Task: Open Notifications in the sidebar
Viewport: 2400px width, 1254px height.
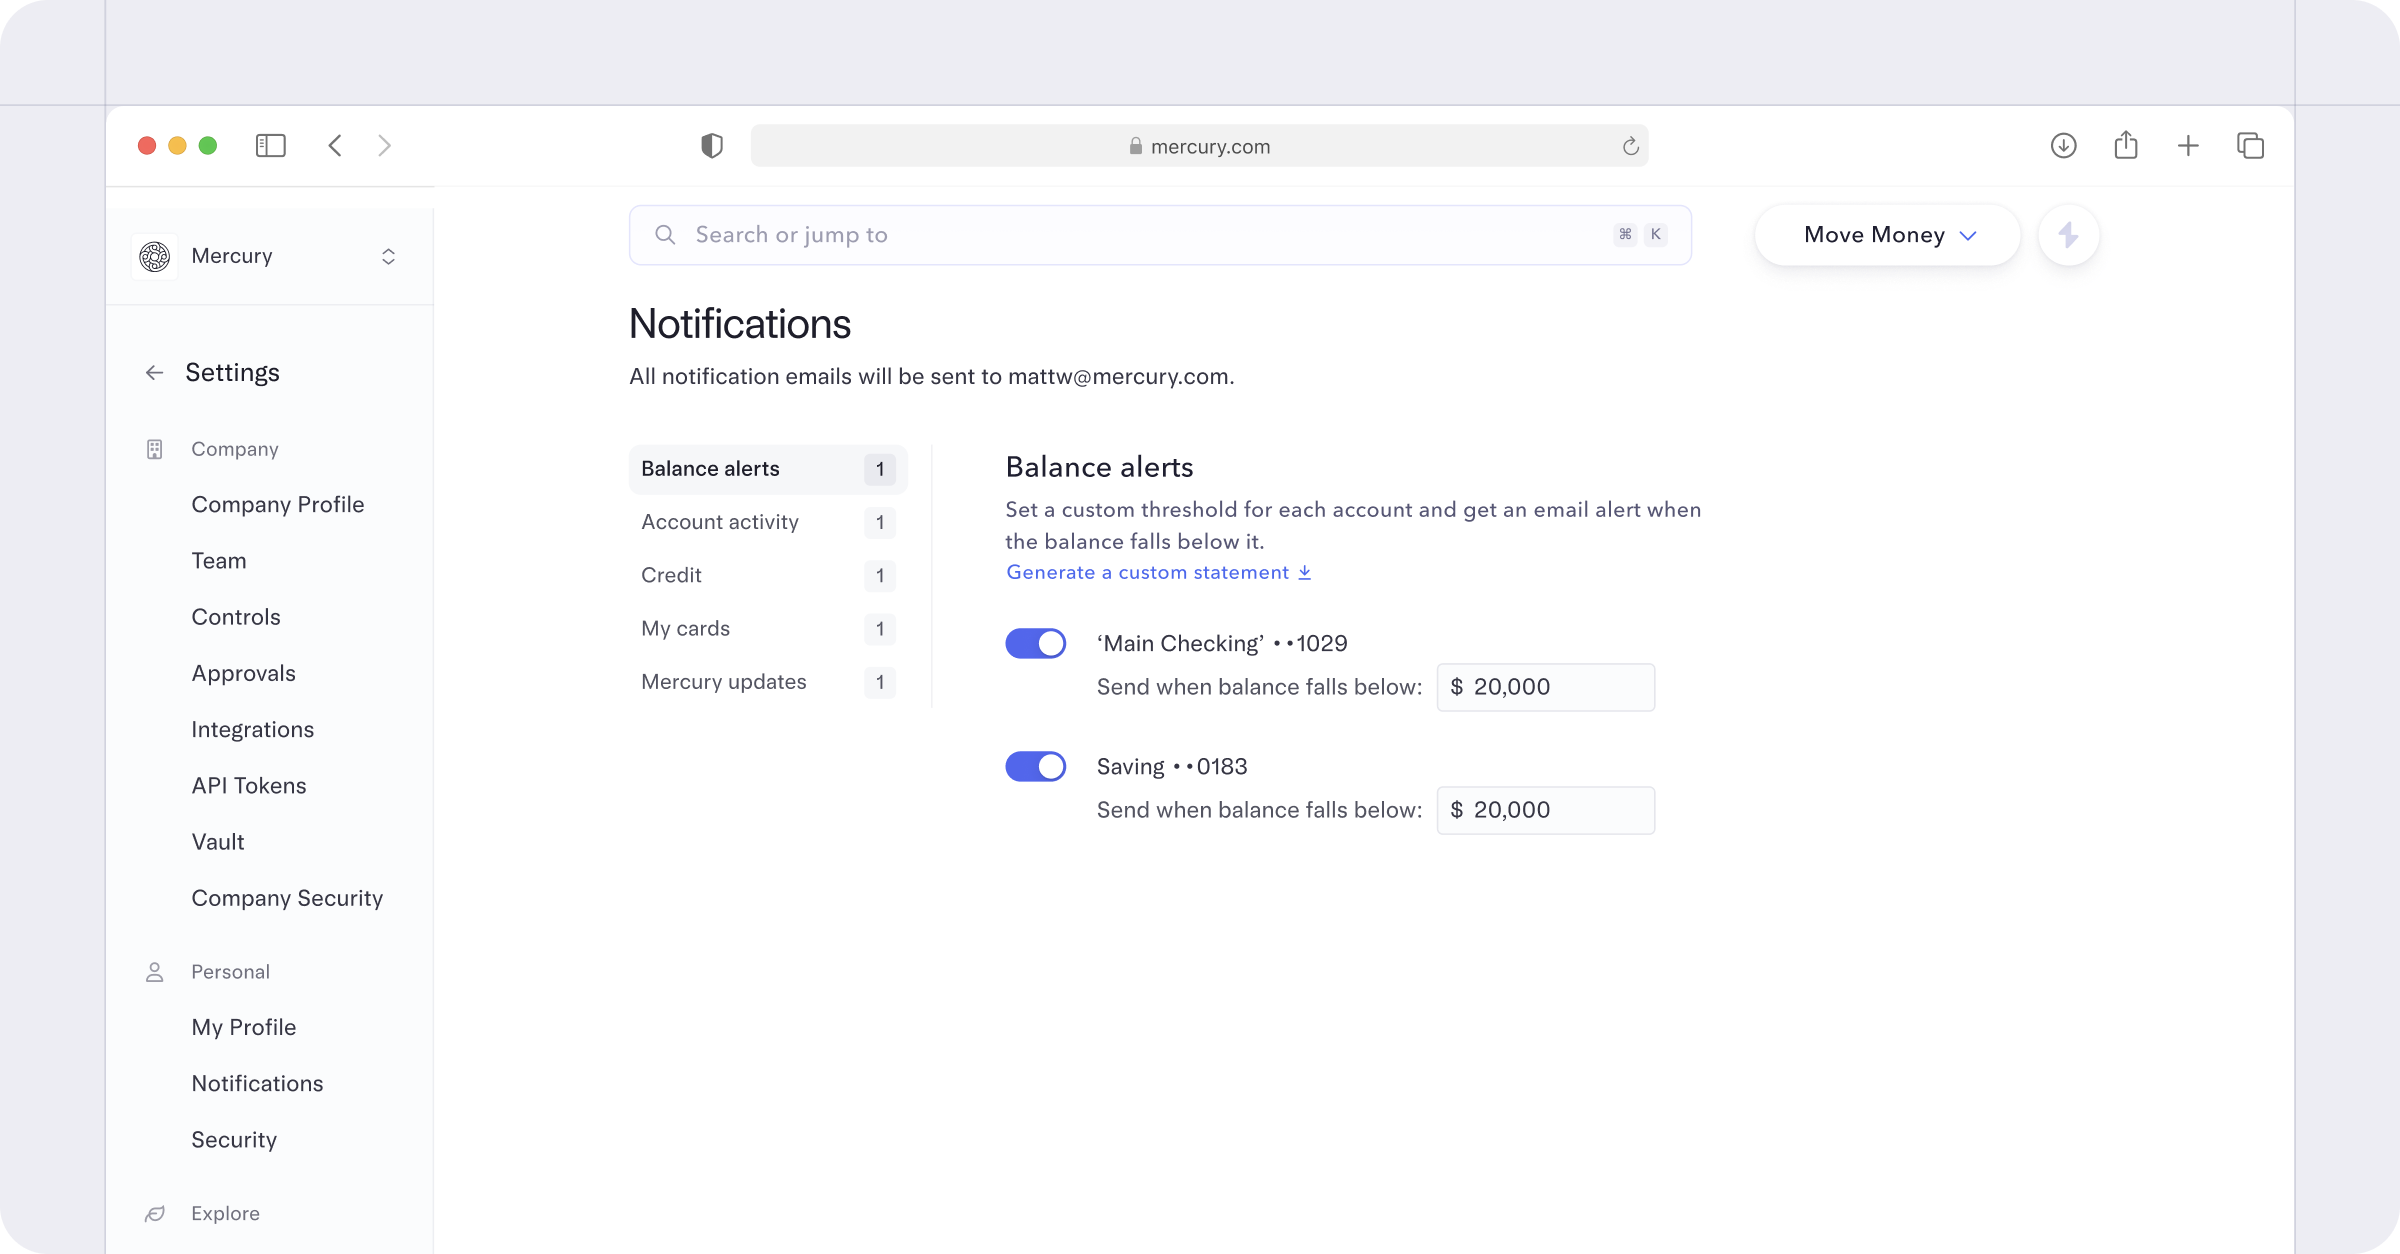Action: pos(258,1084)
